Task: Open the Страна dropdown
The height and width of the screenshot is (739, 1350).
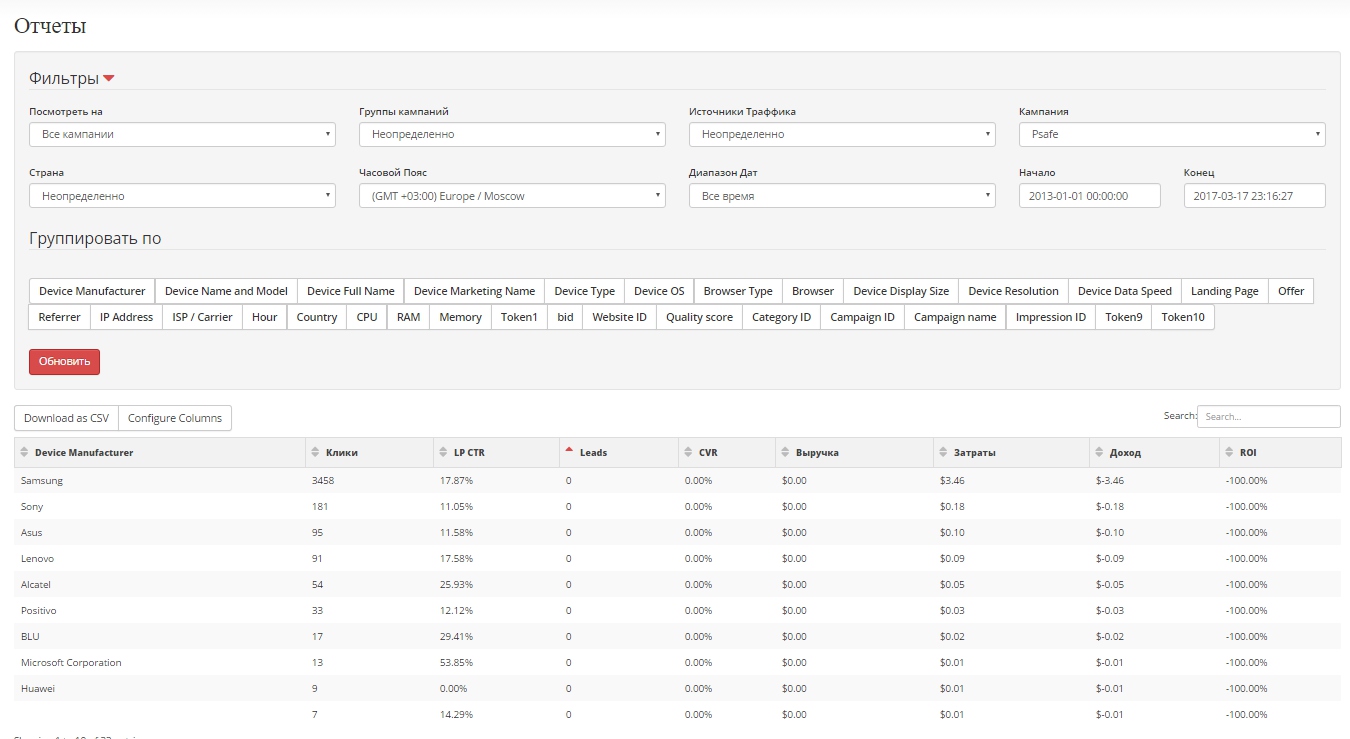Action: click(182, 196)
